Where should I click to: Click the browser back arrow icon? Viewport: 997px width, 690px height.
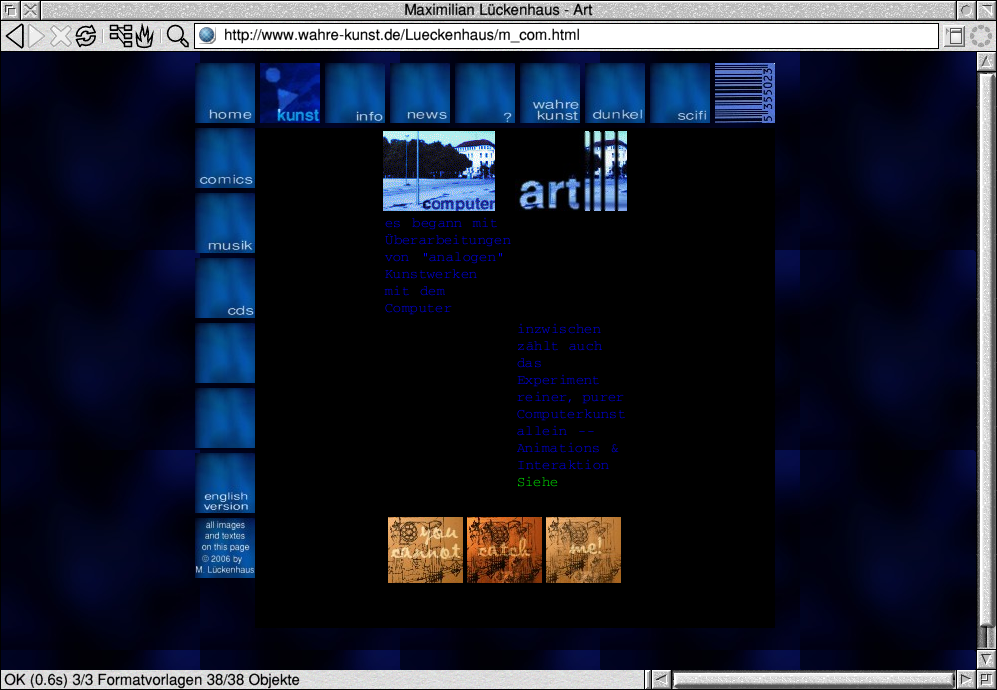[x=15, y=36]
